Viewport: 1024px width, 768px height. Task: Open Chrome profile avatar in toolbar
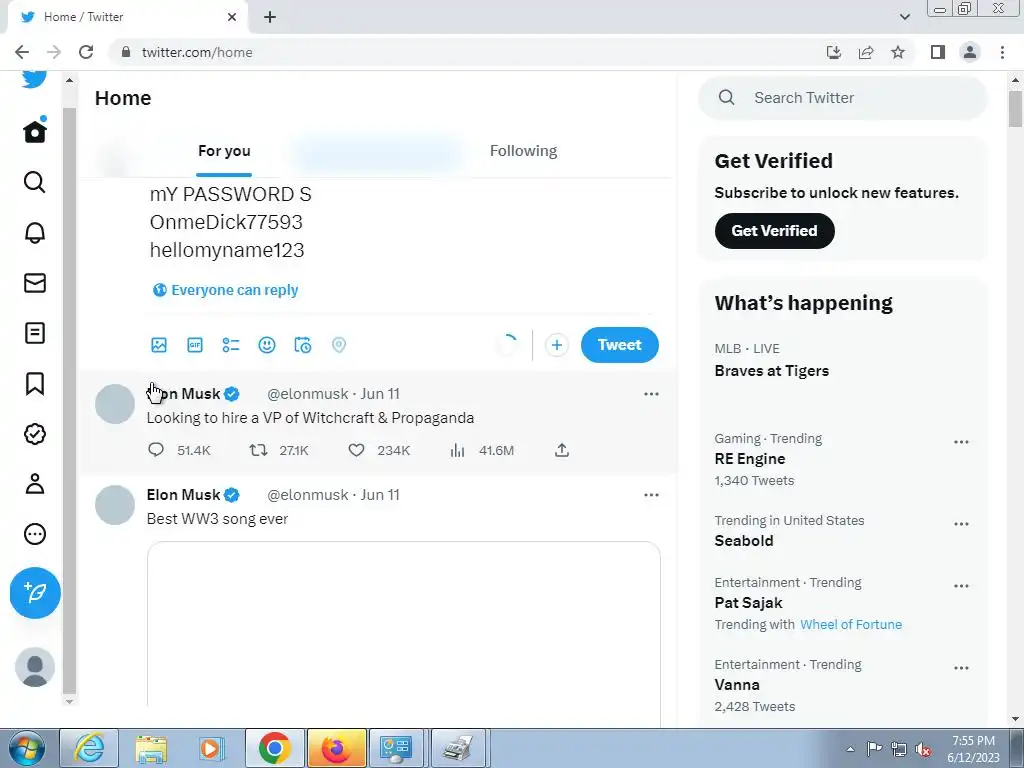[970, 52]
